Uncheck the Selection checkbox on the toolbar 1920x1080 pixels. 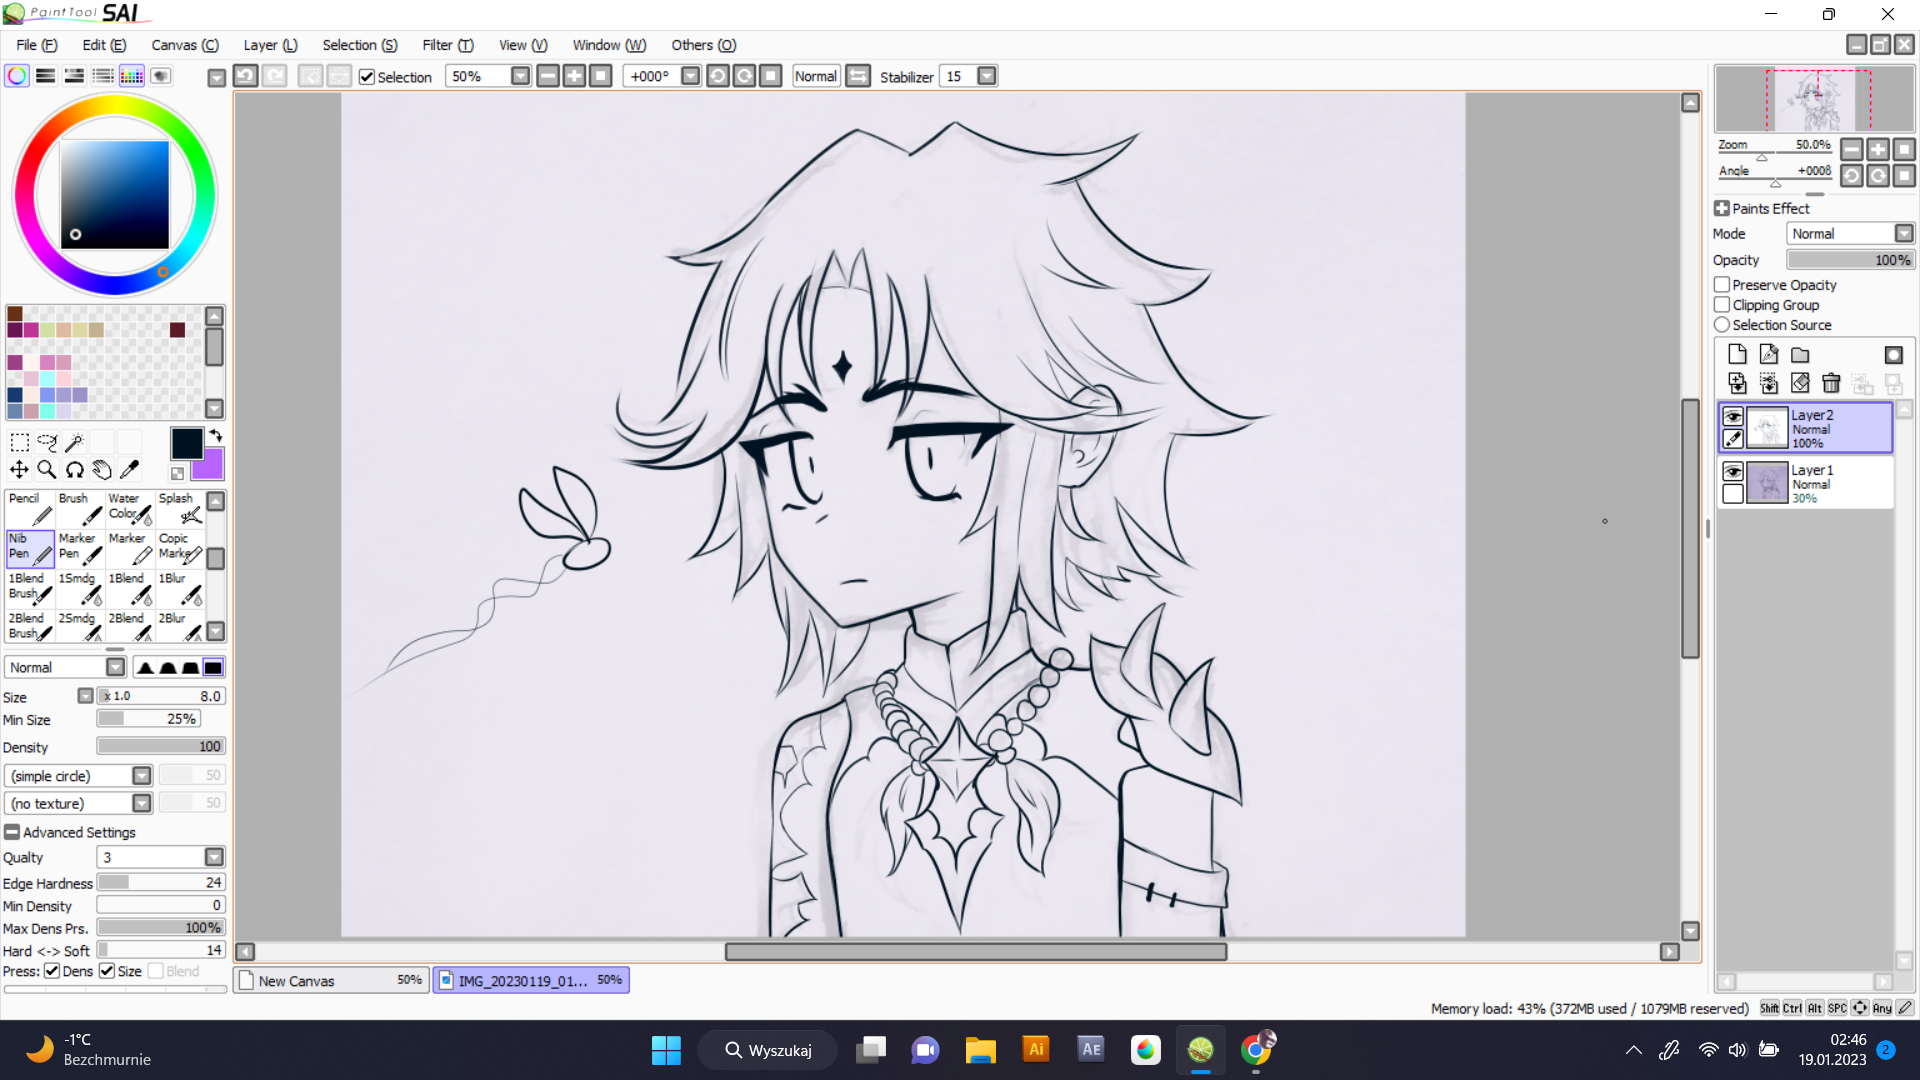click(x=367, y=76)
